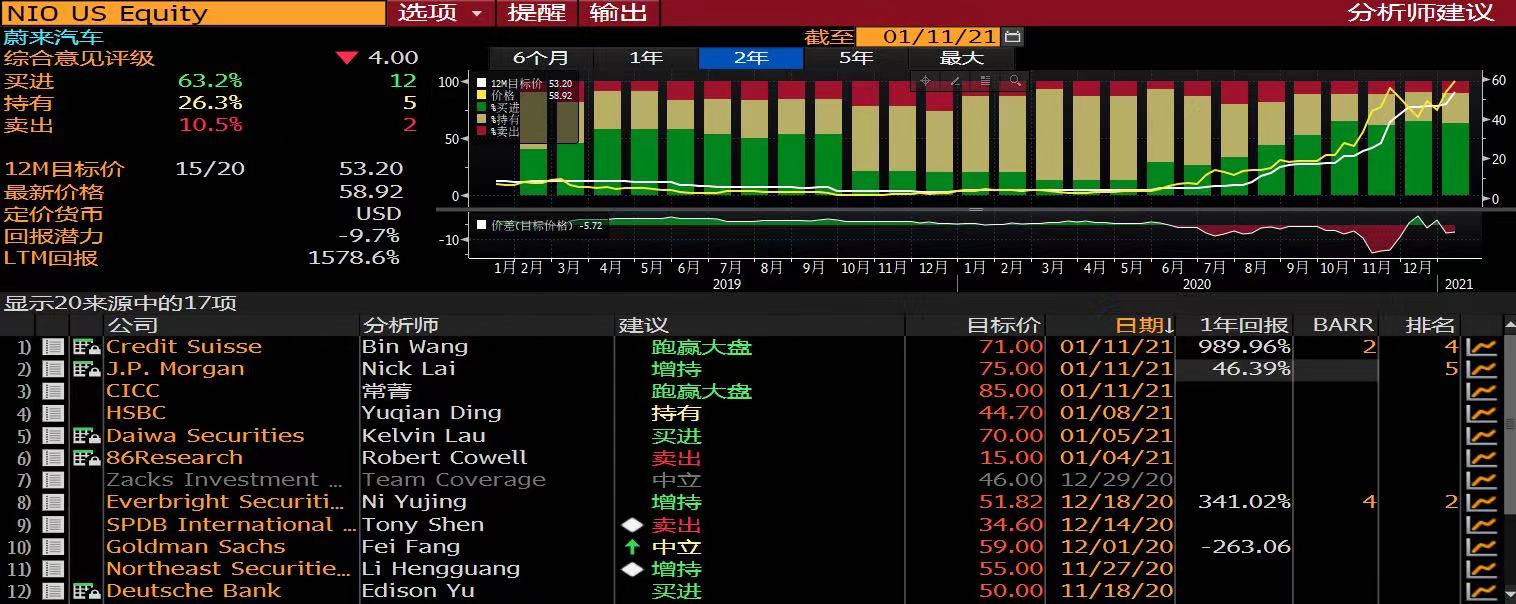Open the chart icon for HSBC row
This screenshot has width=1516, height=604.
pyautogui.click(x=1481, y=413)
